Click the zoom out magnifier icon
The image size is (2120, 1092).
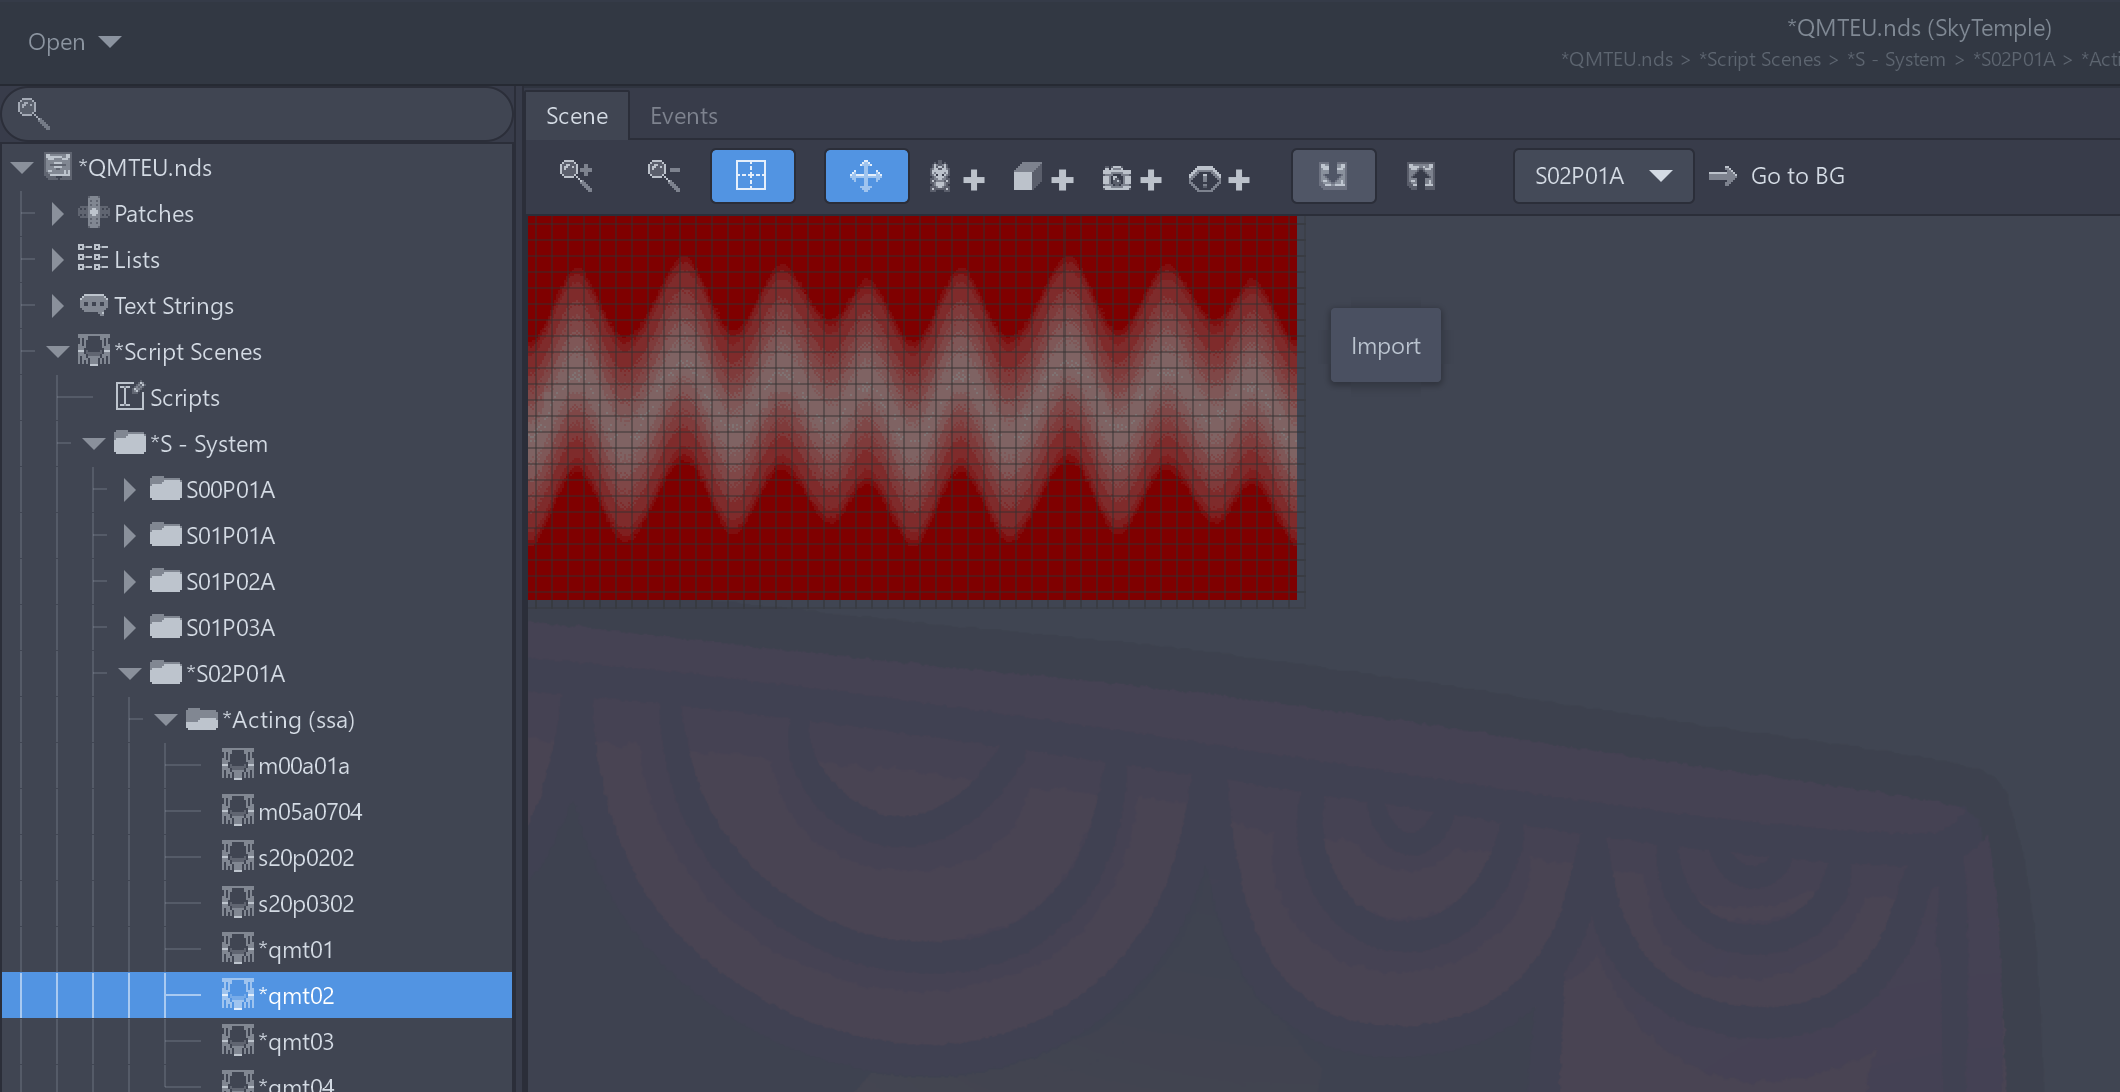[x=664, y=176]
